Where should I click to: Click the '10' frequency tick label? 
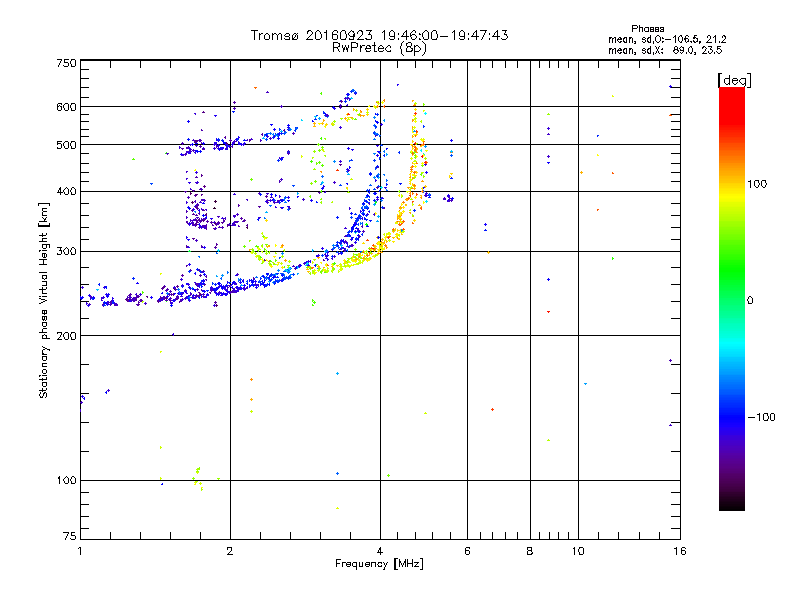coord(578,551)
